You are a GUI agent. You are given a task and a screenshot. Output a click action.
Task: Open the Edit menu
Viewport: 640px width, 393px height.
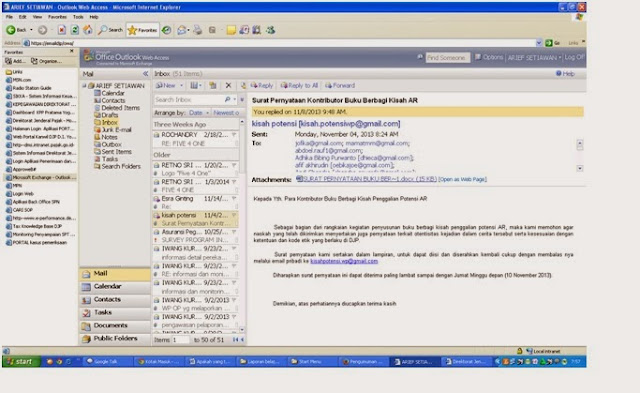point(22,17)
